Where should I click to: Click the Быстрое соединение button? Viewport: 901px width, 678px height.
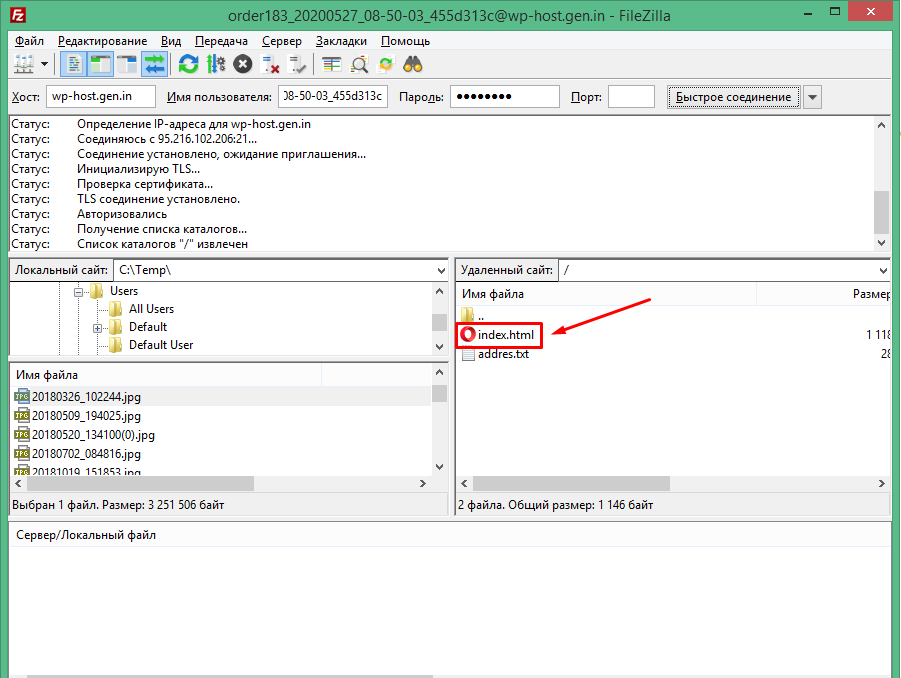pyautogui.click(x=733, y=97)
